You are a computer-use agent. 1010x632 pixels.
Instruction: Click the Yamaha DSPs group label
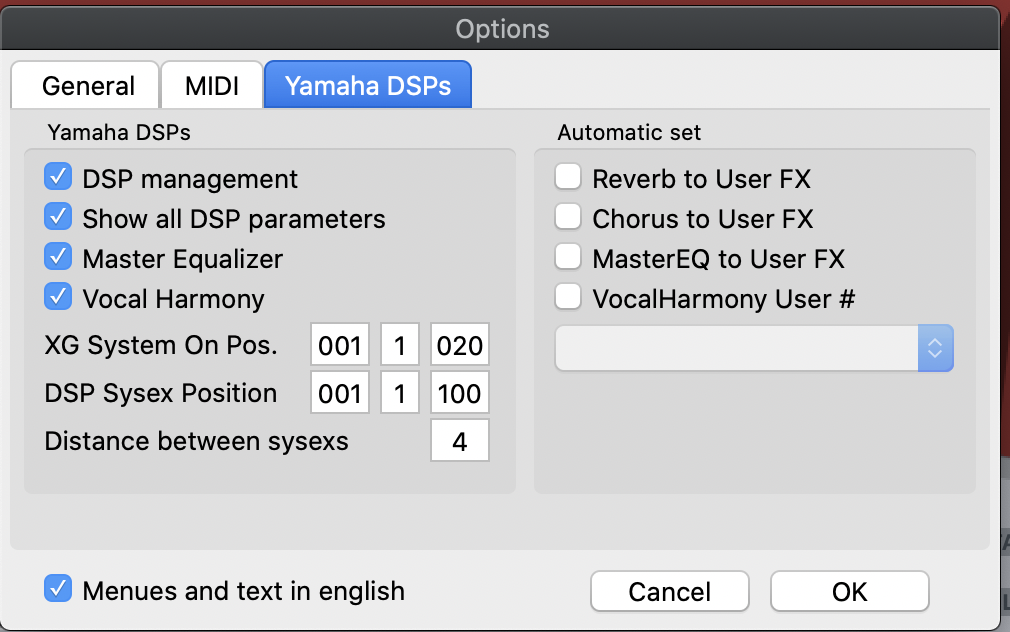119,133
